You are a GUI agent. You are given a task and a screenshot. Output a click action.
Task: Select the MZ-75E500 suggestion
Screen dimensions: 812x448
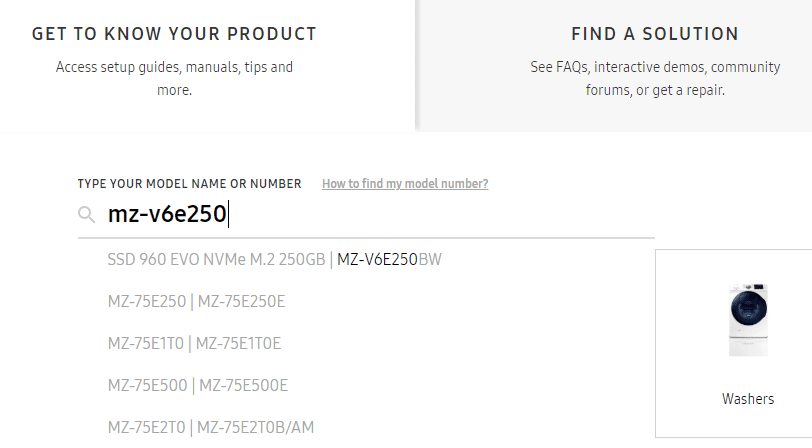(x=147, y=386)
